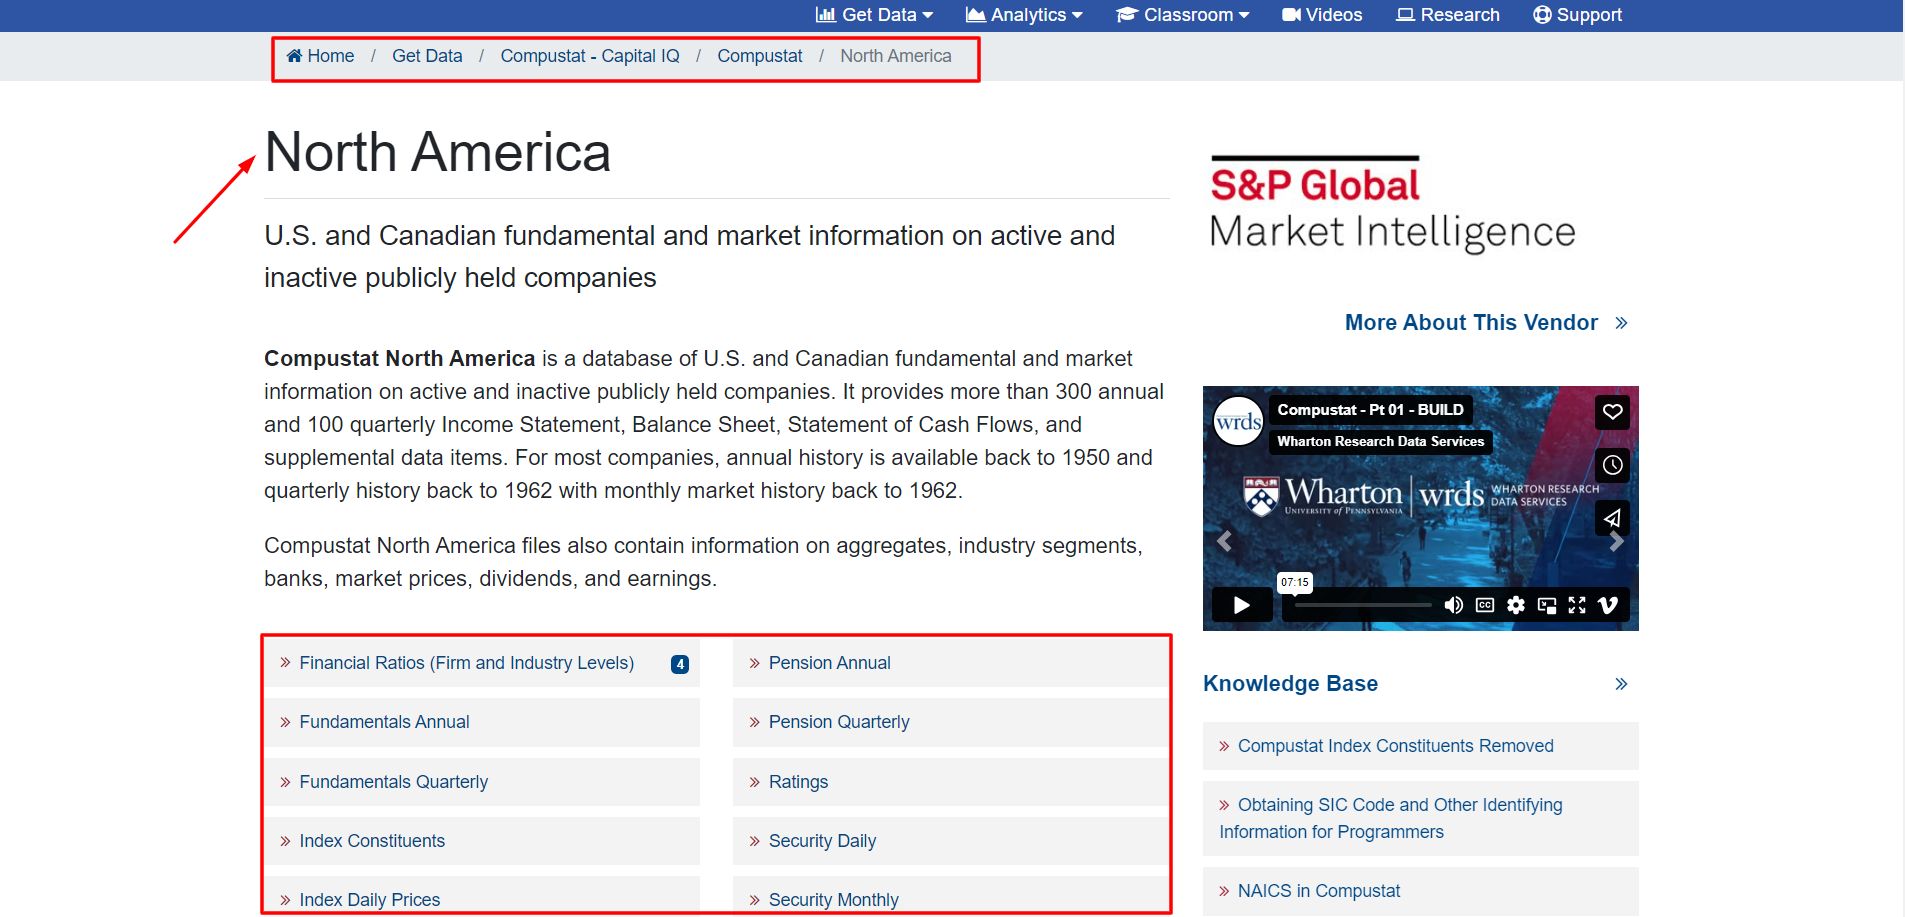Expand Knowledge Base via double chevron
The height and width of the screenshot is (917, 1905).
(x=1621, y=684)
